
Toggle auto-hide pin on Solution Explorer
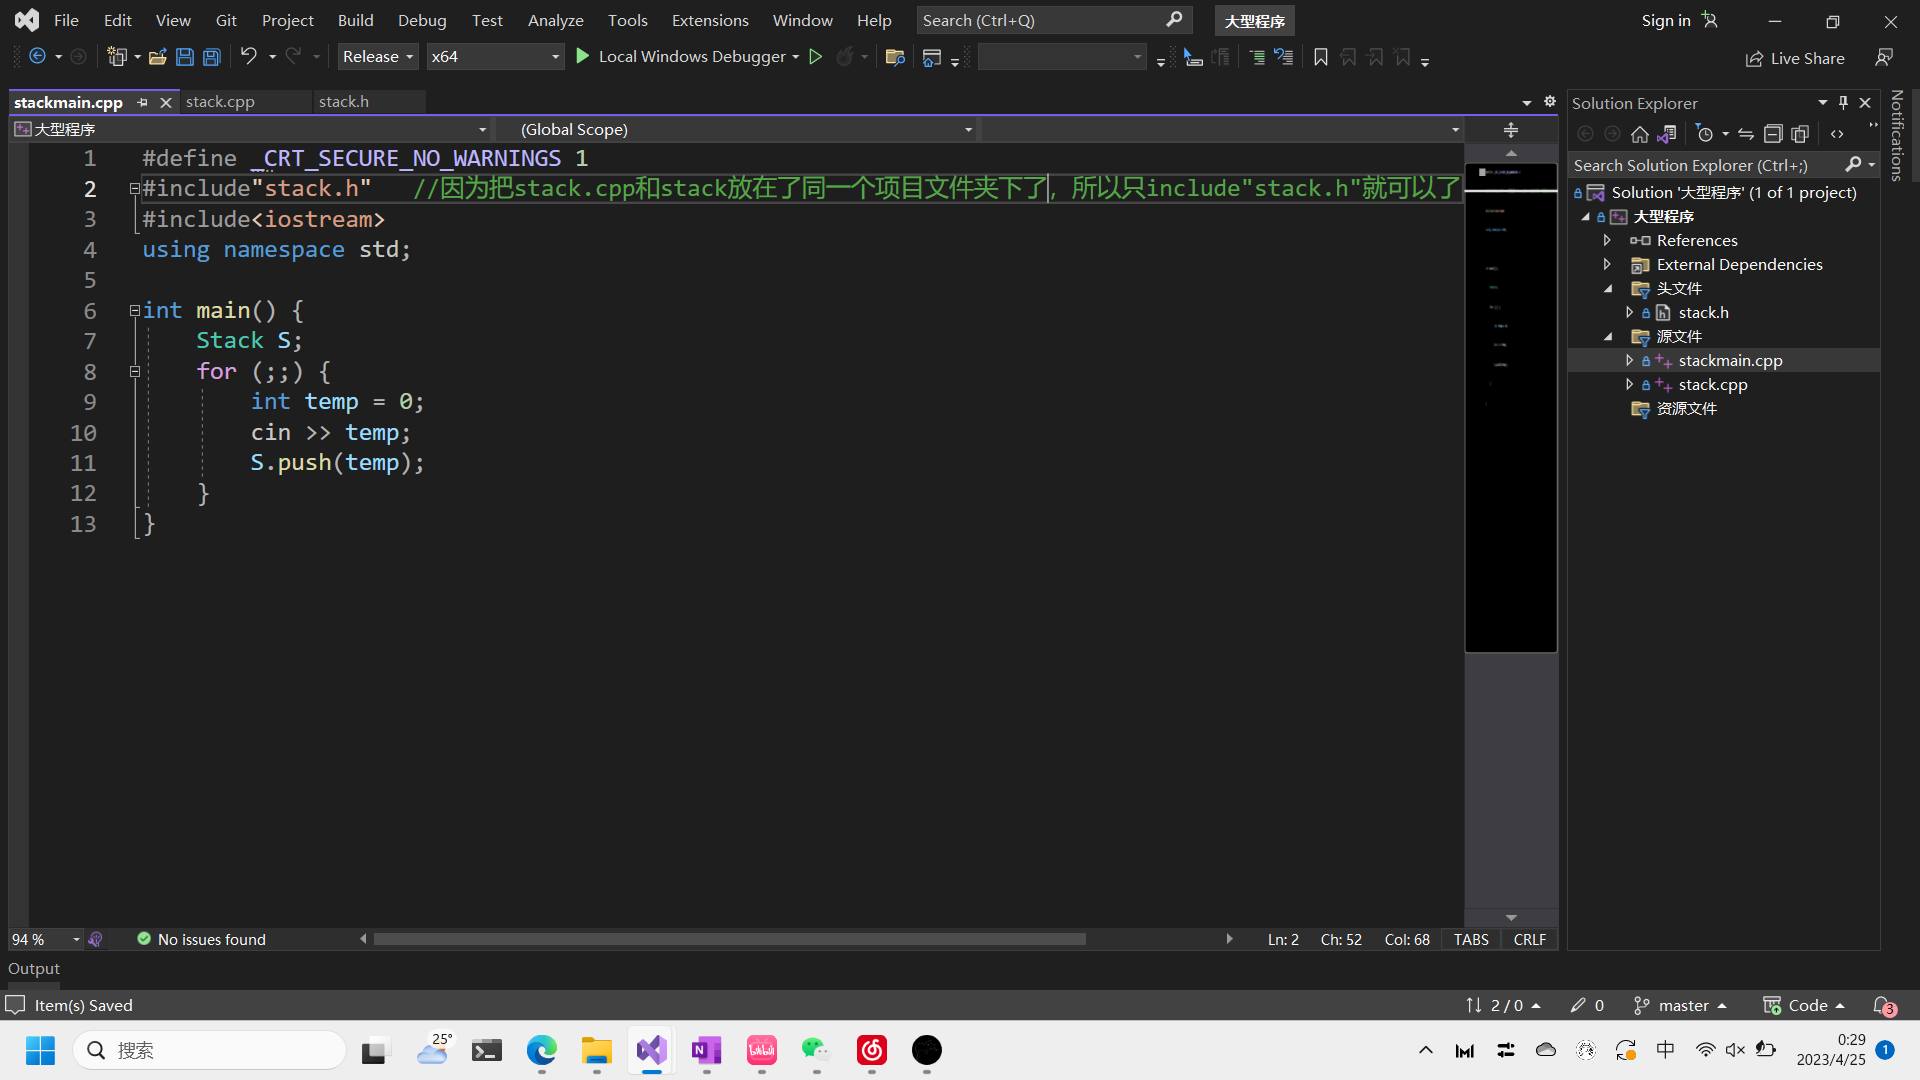pyautogui.click(x=1843, y=103)
